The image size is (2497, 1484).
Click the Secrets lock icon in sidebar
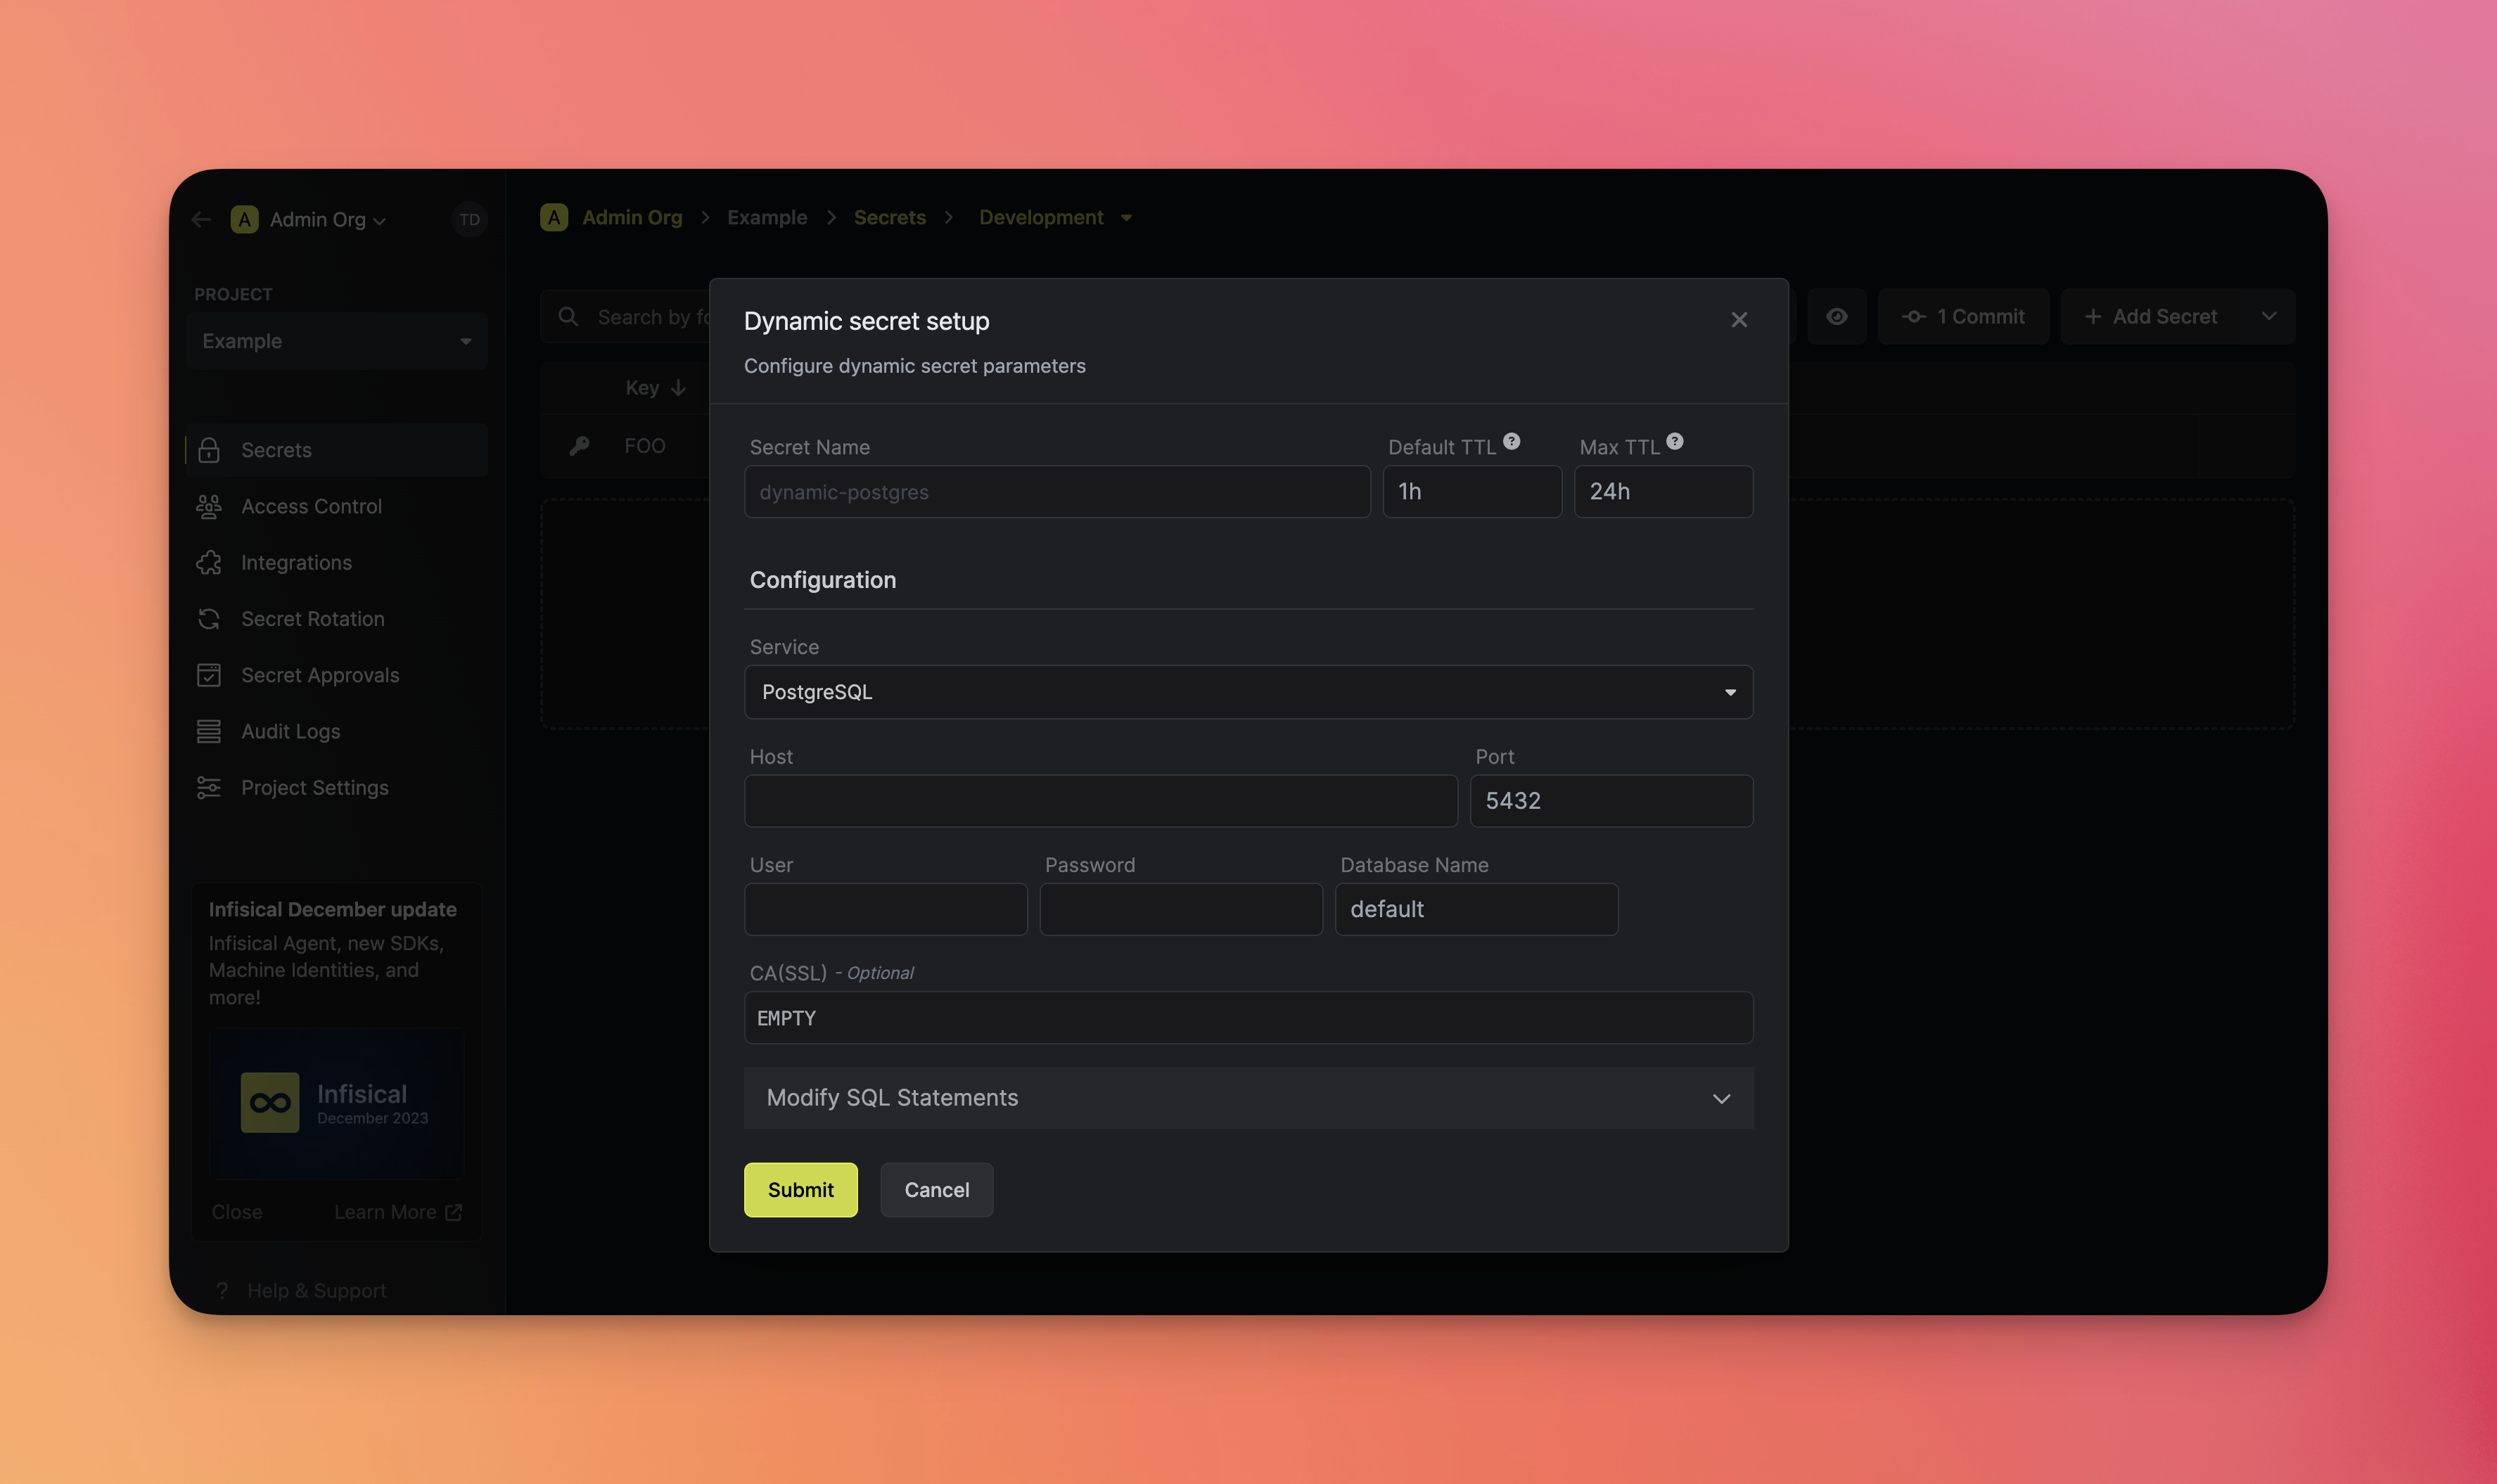209,450
